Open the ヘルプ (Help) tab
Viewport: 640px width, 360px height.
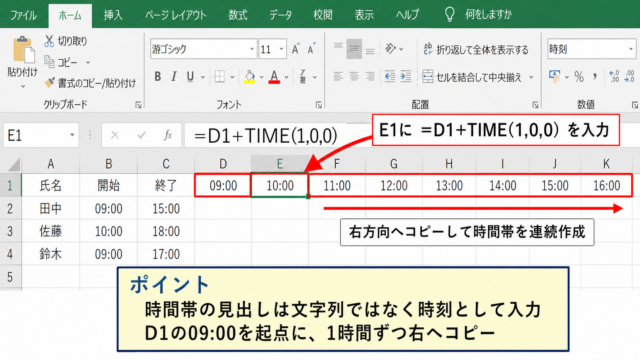coord(407,15)
